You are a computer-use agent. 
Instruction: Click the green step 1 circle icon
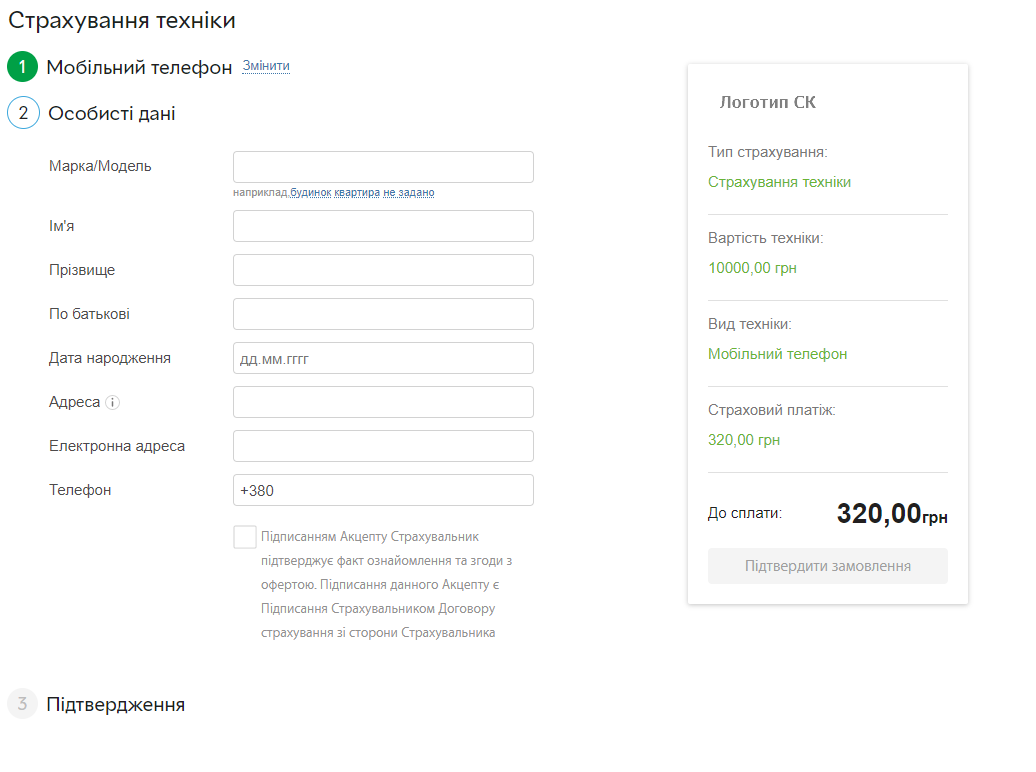coord(22,67)
